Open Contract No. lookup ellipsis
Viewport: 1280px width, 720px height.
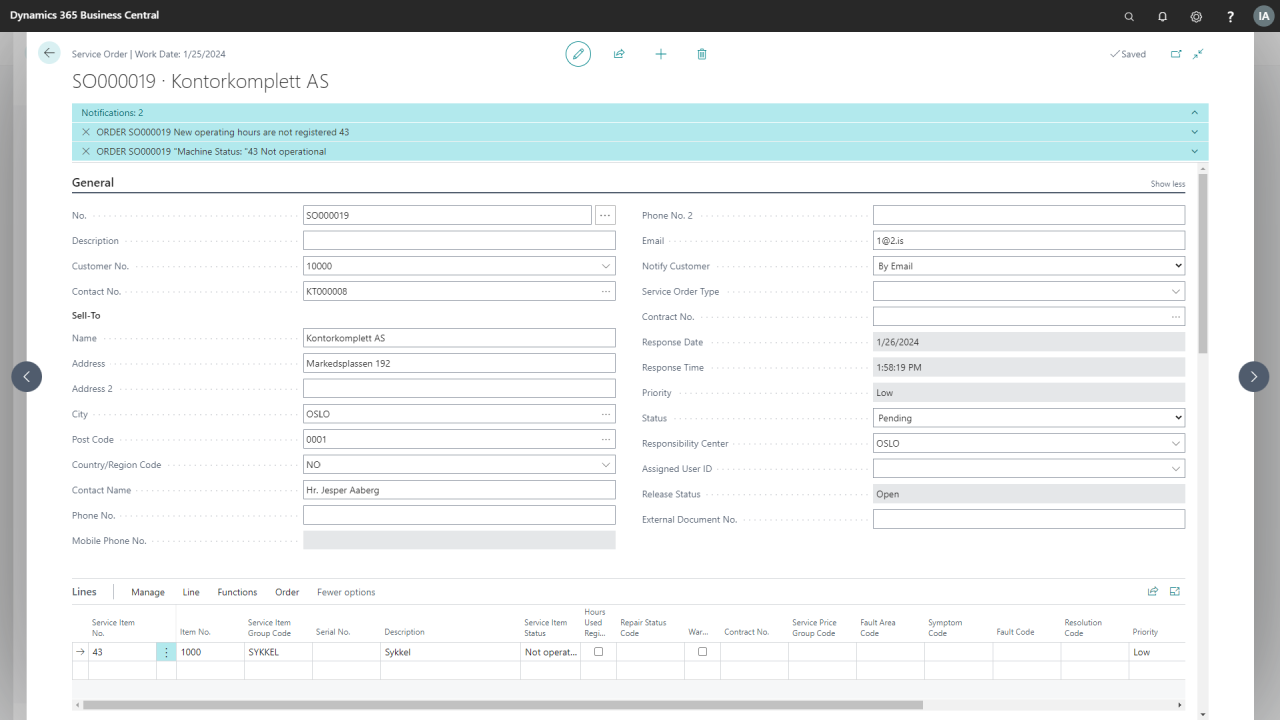(1175, 317)
